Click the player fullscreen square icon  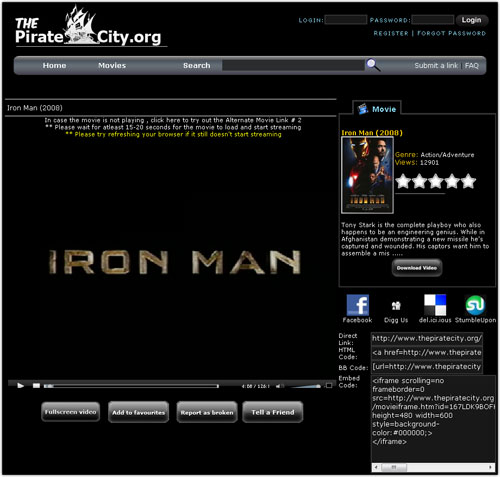coord(329,386)
